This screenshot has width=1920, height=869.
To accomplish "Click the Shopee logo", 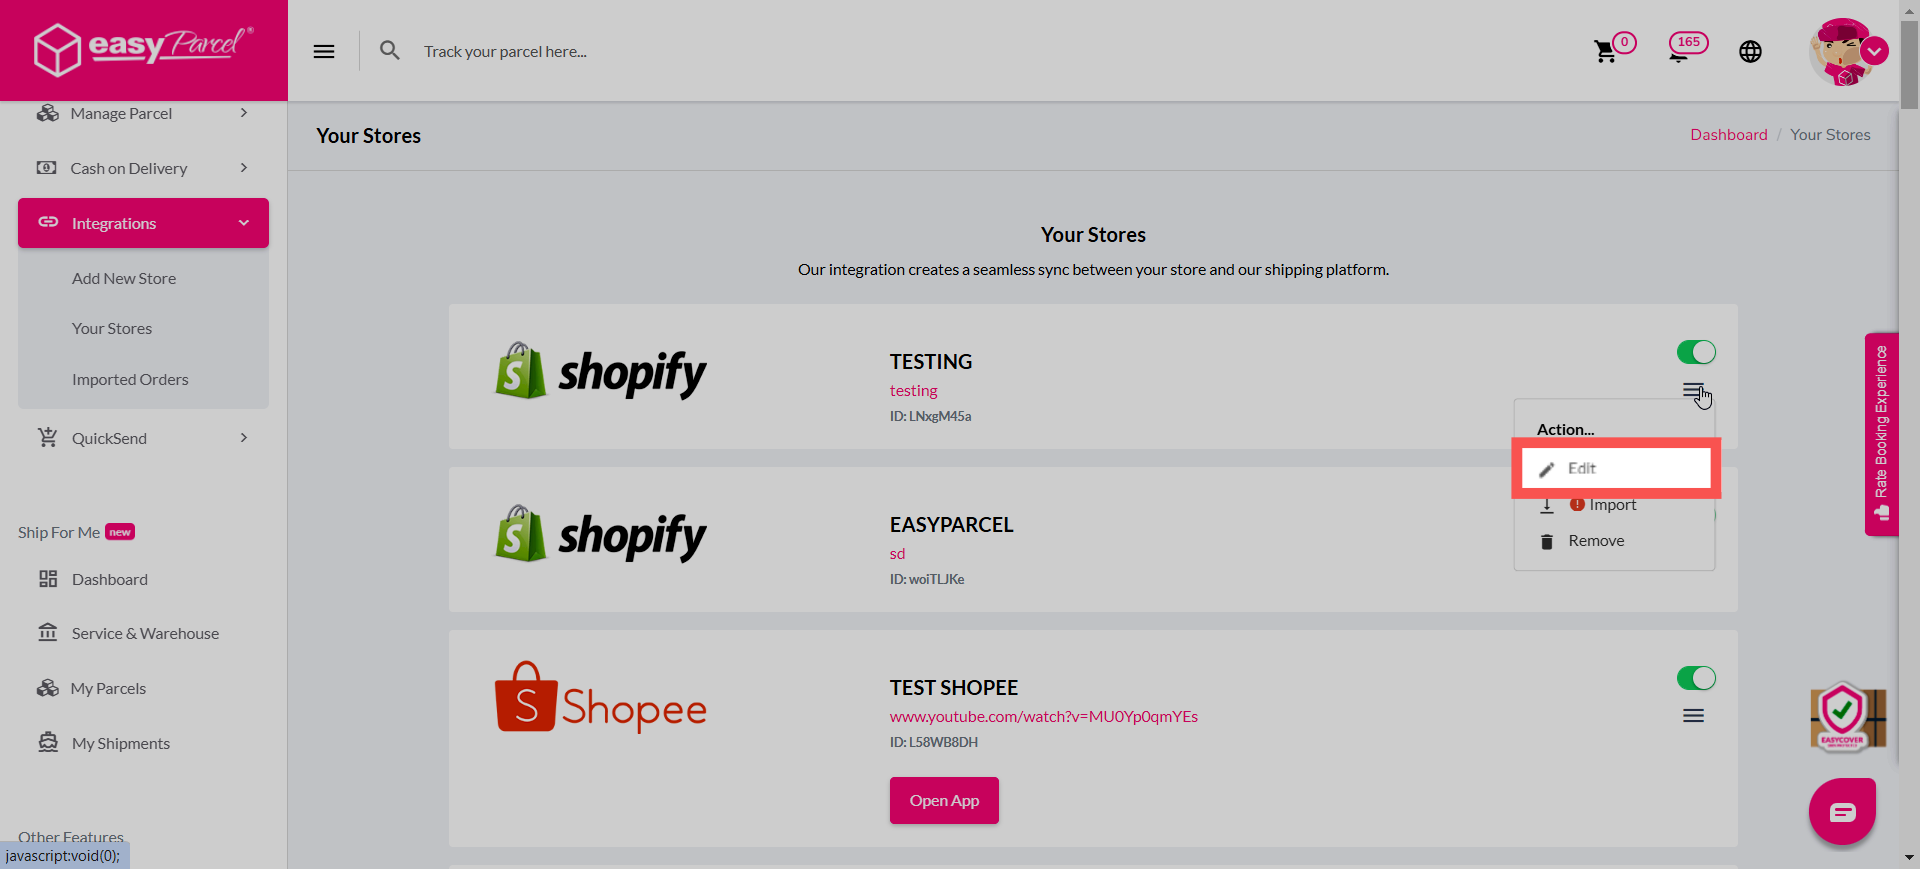I will point(601,698).
